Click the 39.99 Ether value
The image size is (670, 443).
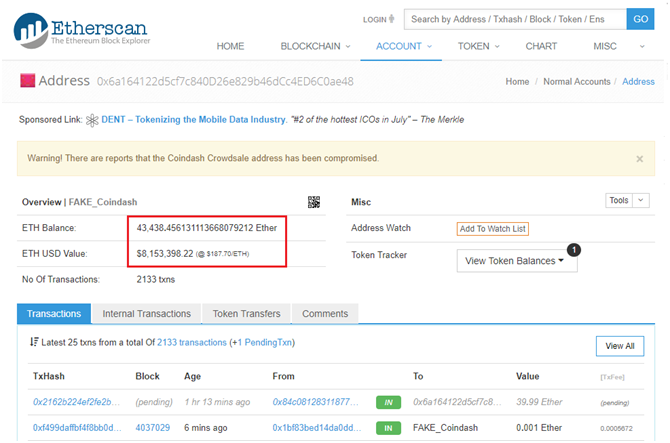(x=539, y=402)
